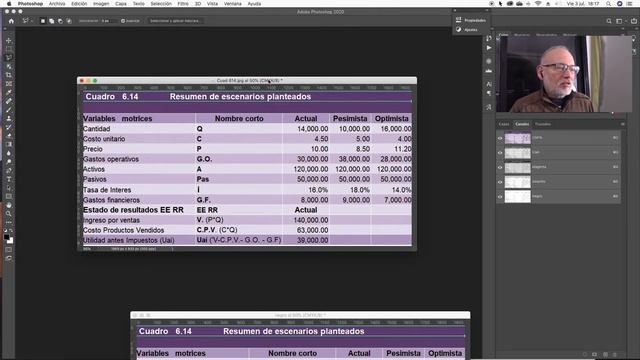Select the Horizontal Type tool
640x360 pixels.
coord(9,179)
